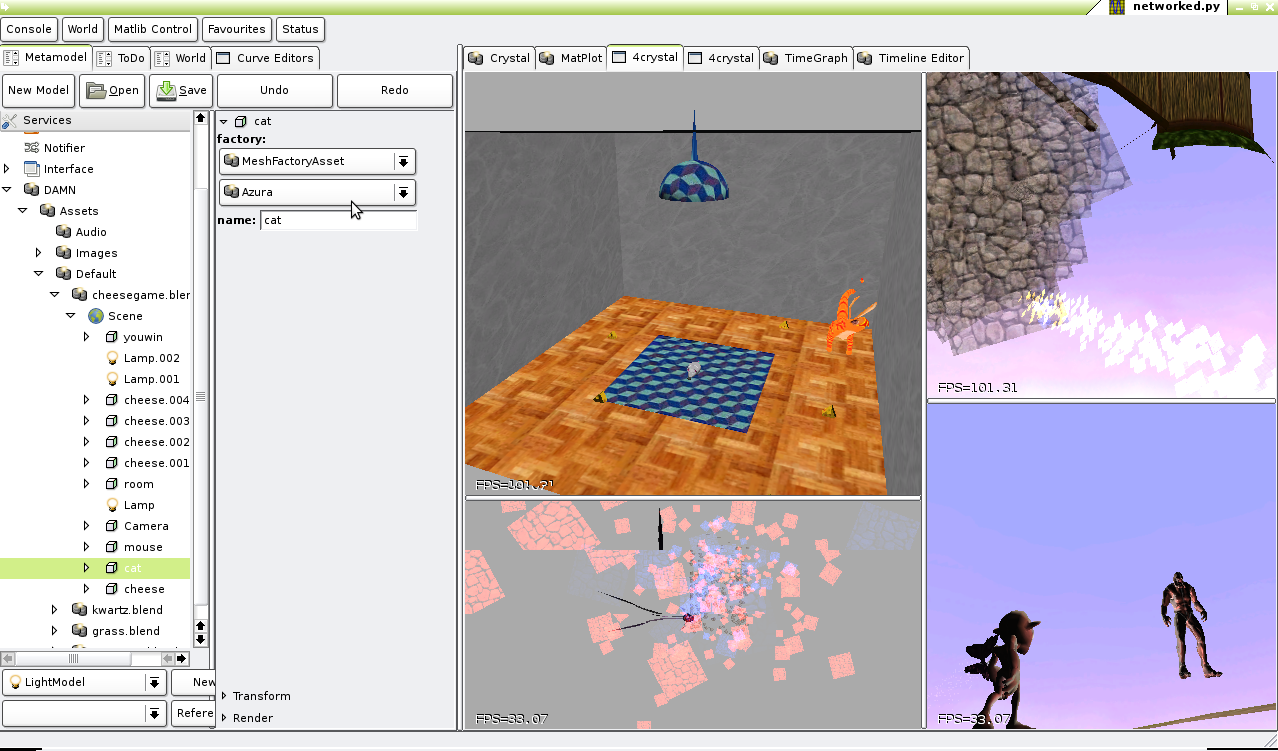Click the Open folder icon button
1278x751 pixels.
point(96,90)
